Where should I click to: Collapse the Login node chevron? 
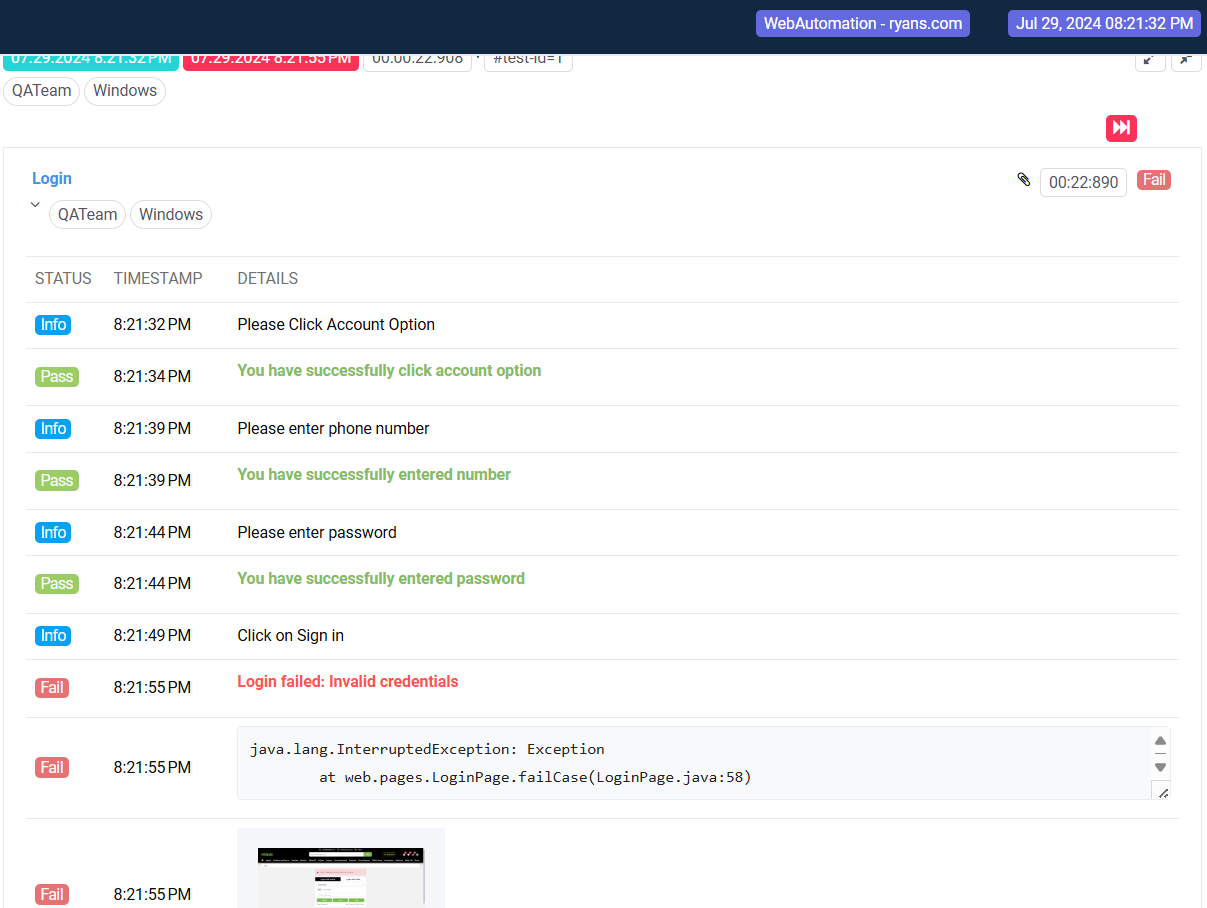(35, 205)
